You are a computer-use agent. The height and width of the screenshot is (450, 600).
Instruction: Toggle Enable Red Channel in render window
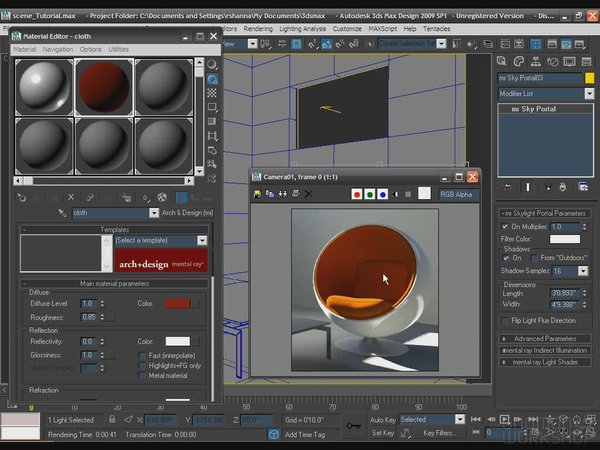point(357,194)
